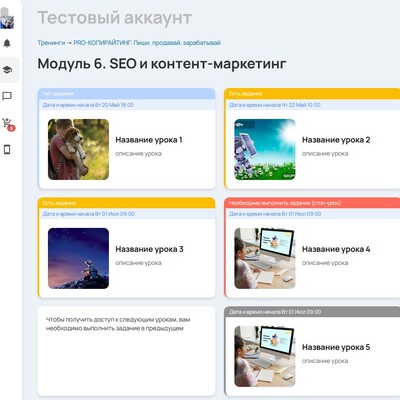Viewport: 400px width, 400px height.
Task: Open PRO-КОПИРАЙТИНГ breadcrumb link
Action: (x=147, y=43)
